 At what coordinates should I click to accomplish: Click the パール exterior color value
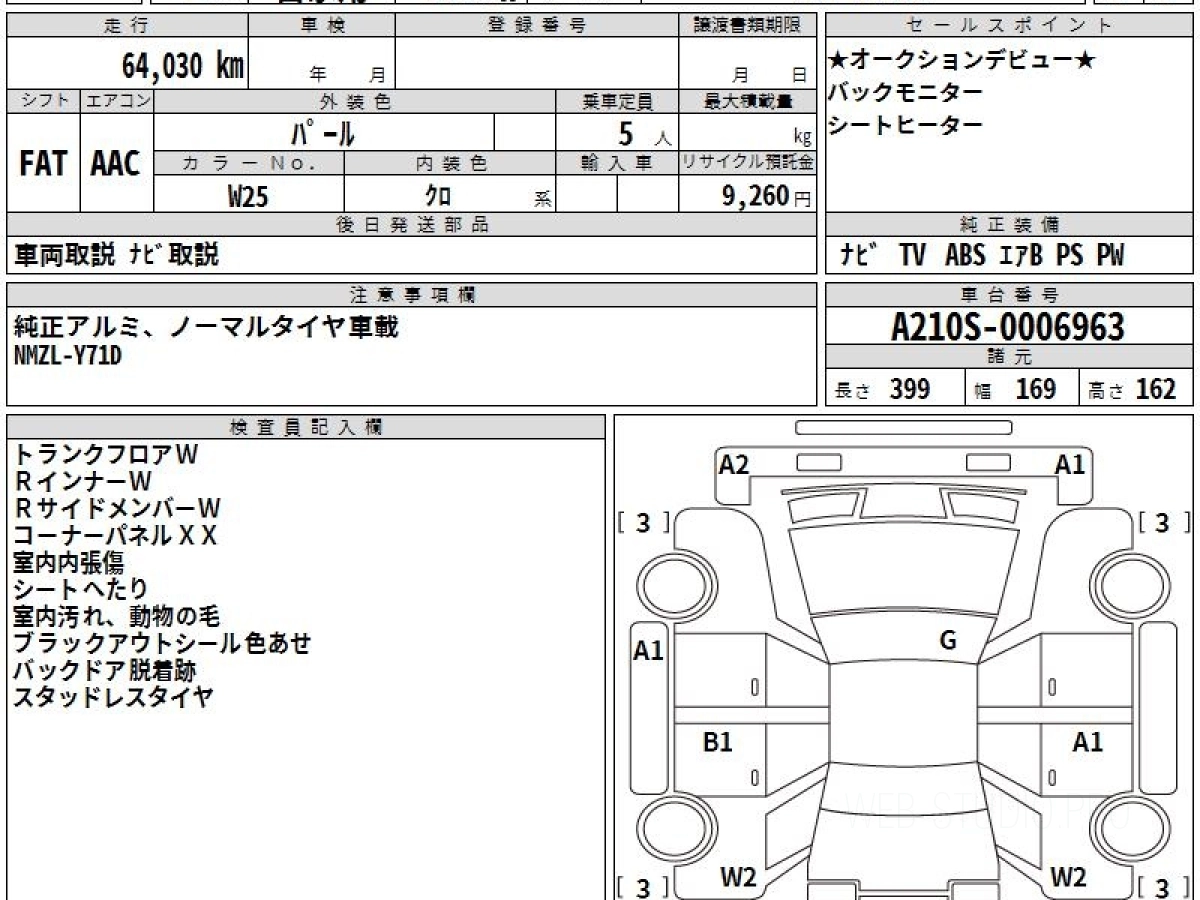(323, 132)
